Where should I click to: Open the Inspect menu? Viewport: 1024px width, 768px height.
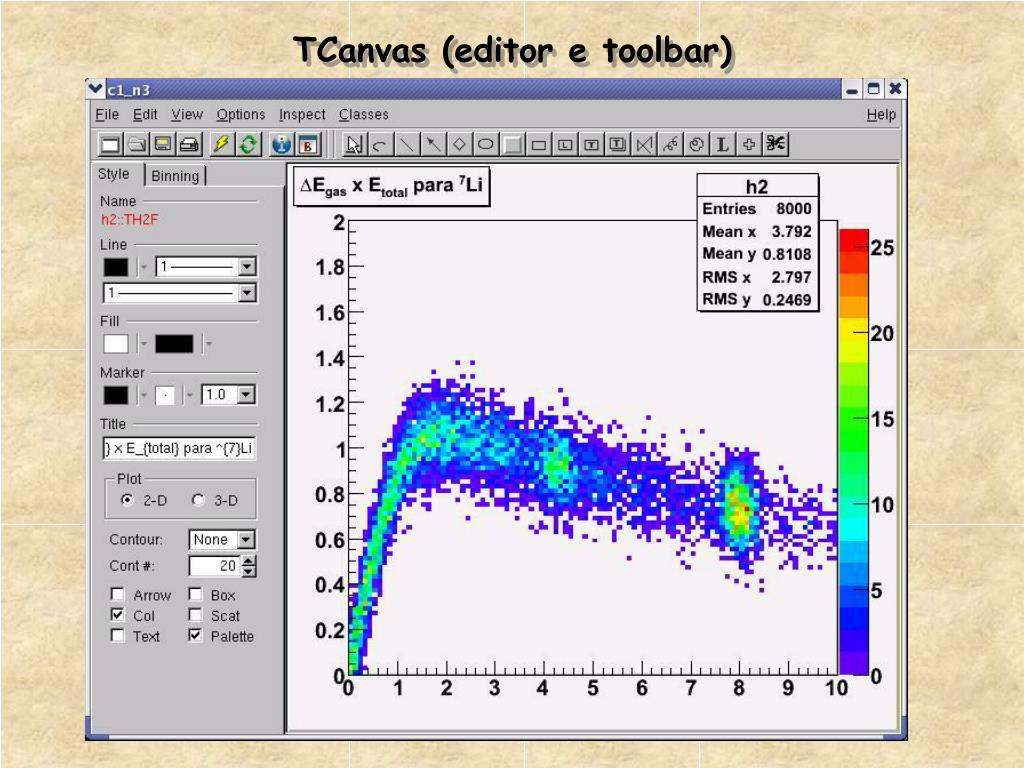coord(302,115)
